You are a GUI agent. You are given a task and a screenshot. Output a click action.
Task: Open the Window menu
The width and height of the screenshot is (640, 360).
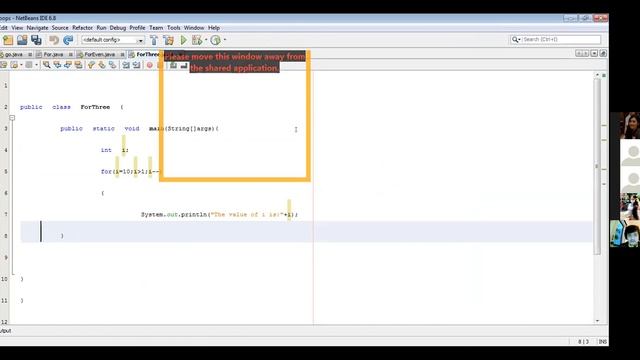coord(194,28)
